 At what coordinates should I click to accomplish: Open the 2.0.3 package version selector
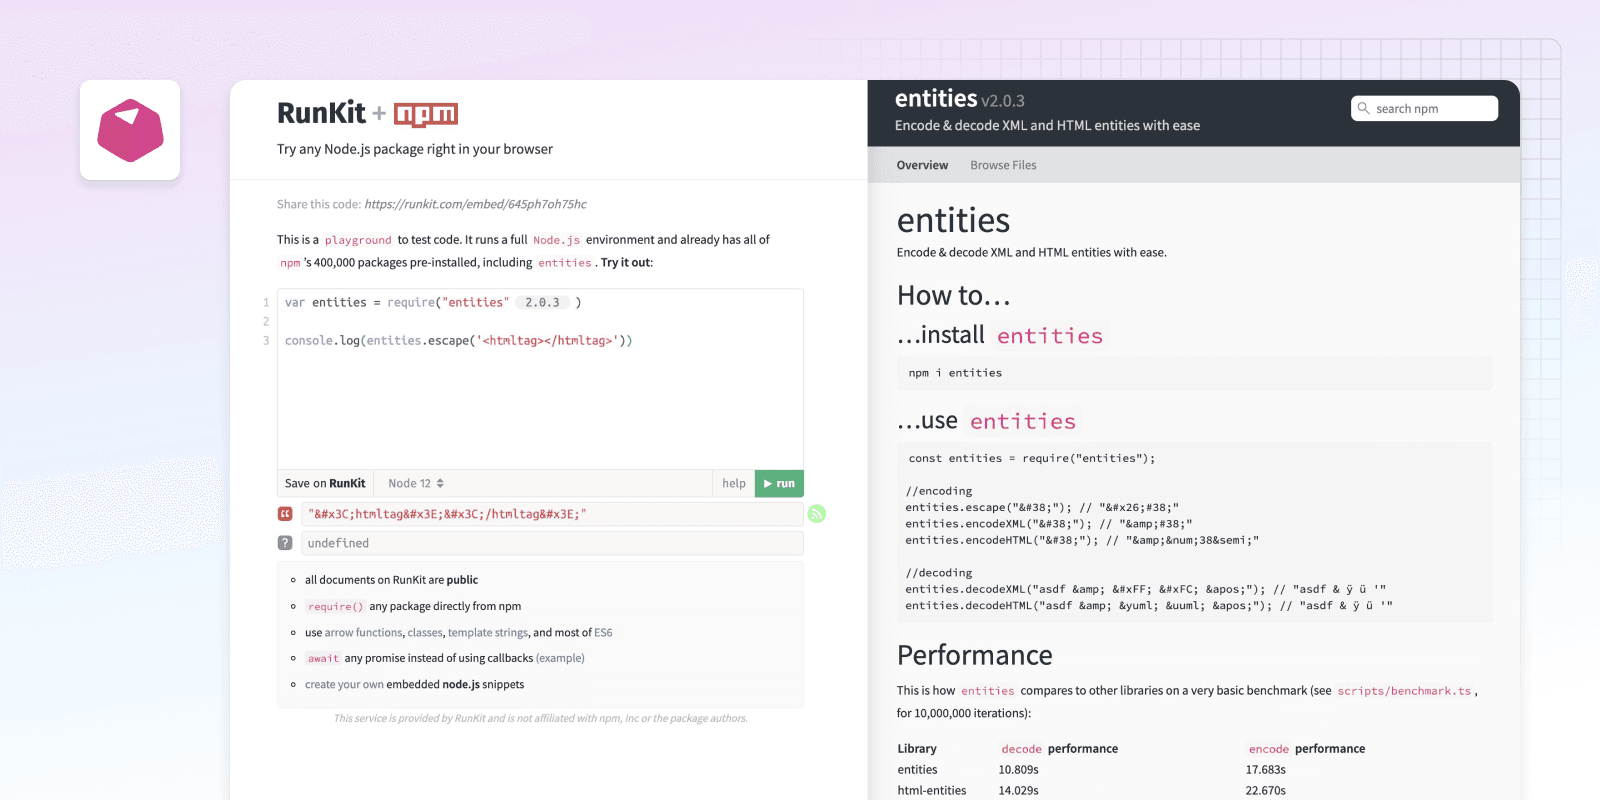click(x=543, y=302)
